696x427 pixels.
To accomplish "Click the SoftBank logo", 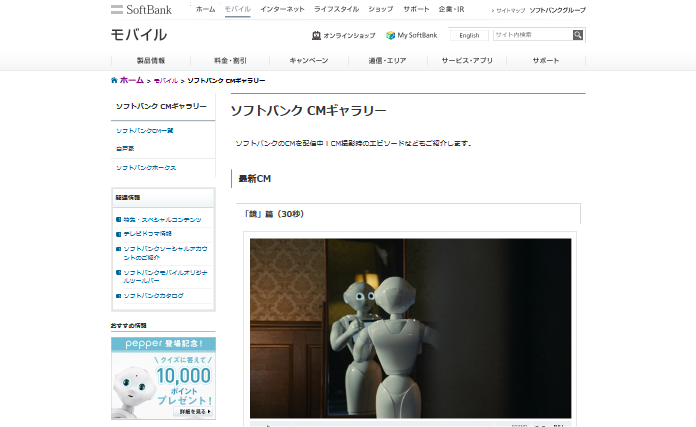I will click(x=141, y=9).
